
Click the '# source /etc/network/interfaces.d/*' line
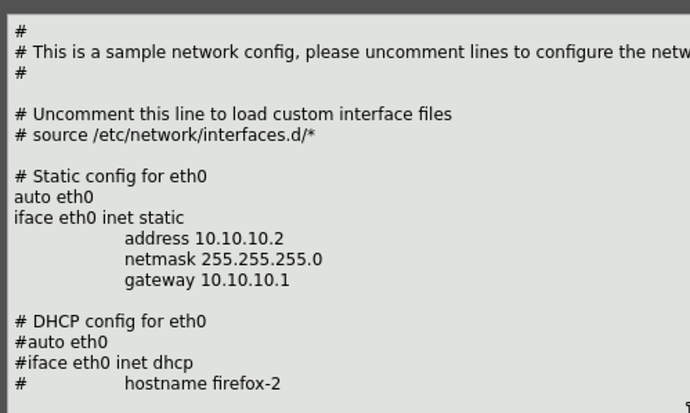click(165, 135)
